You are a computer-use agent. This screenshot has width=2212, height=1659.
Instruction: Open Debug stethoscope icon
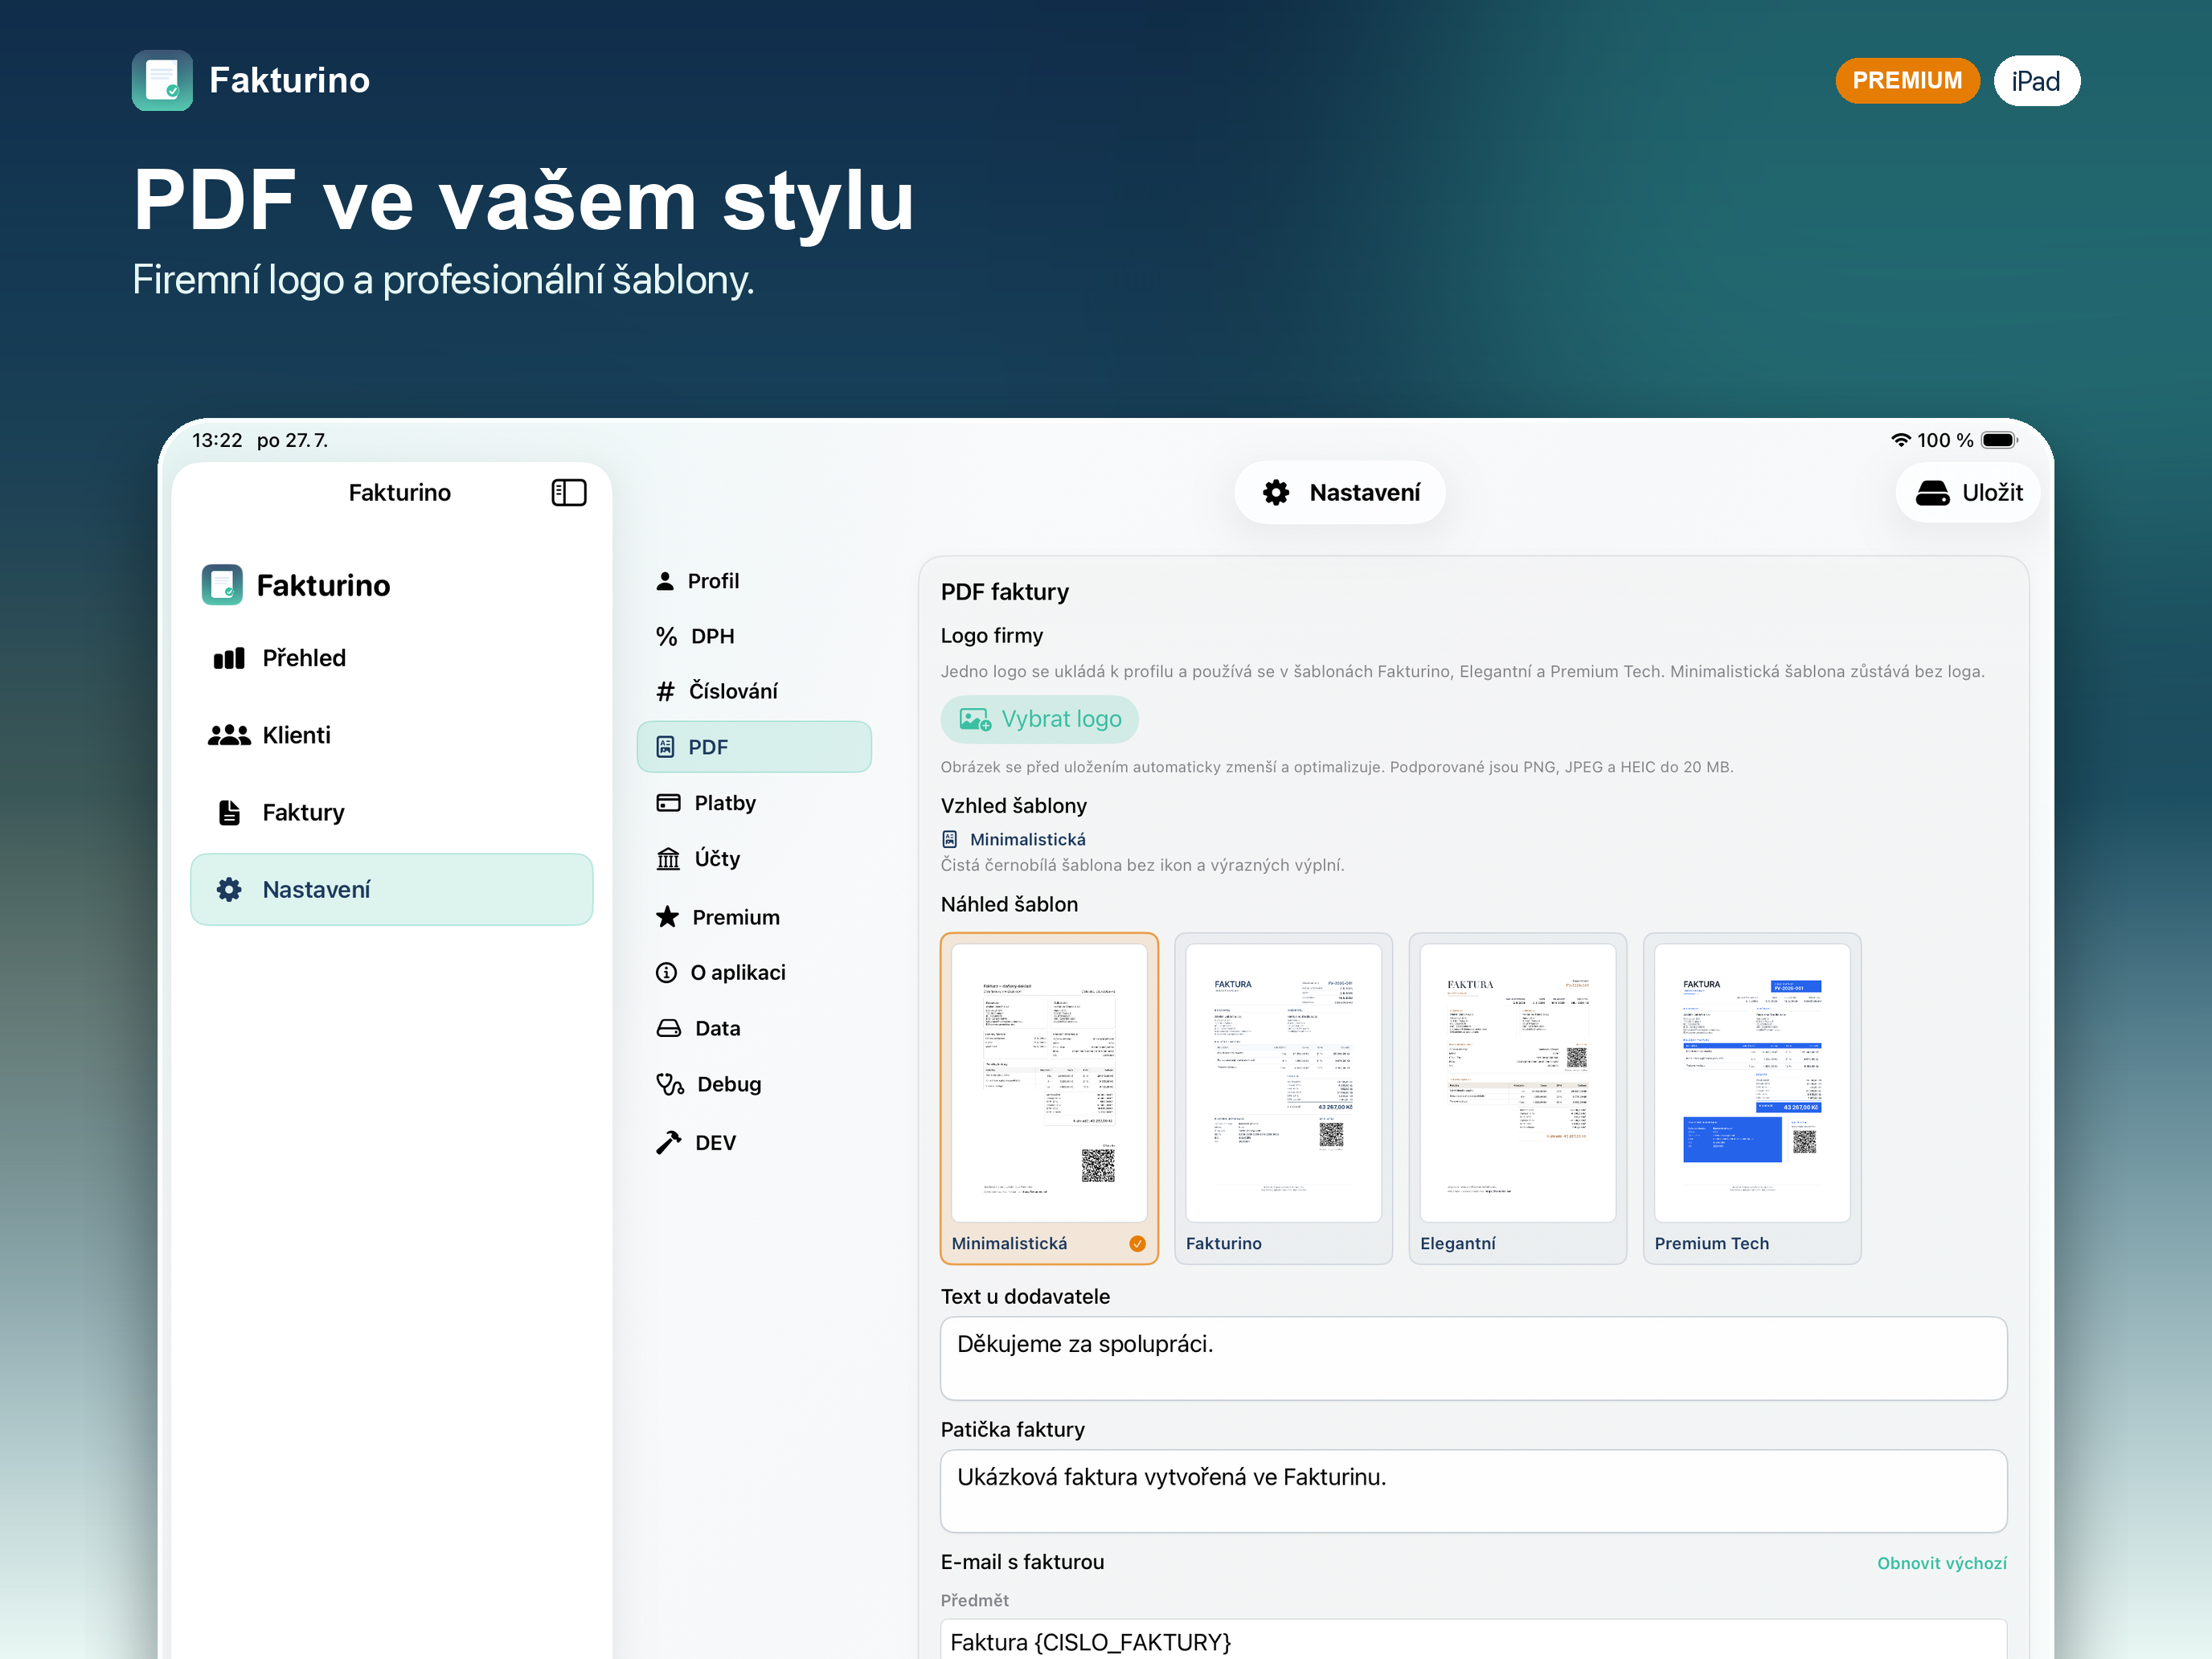pos(669,1084)
